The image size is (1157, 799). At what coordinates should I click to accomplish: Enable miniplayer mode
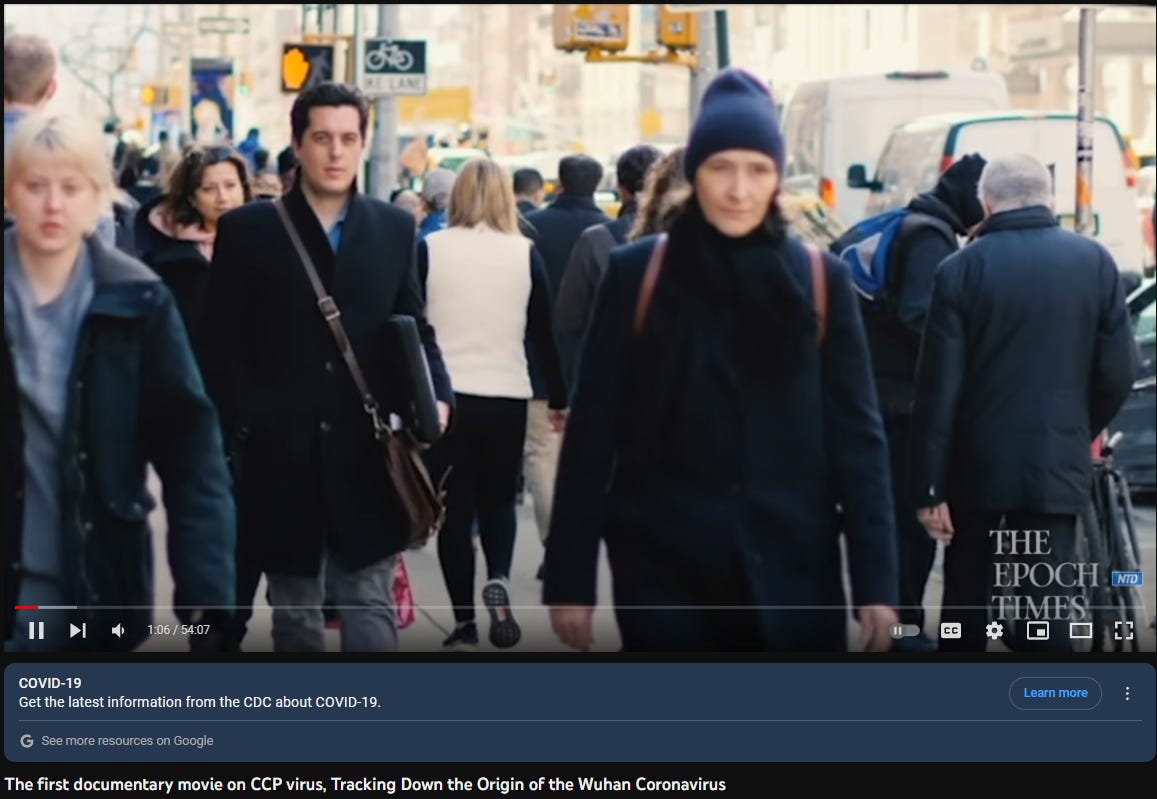(1038, 630)
